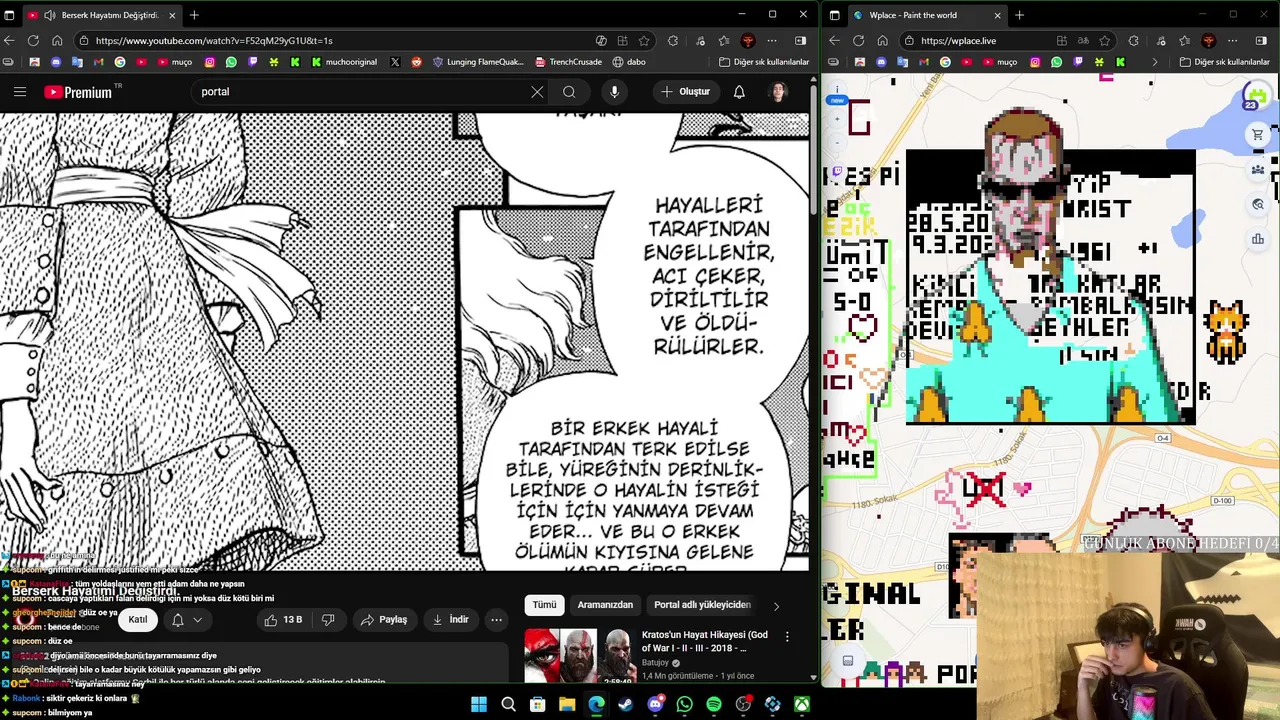Open the YouTube account avatar menu

[778, 92]
